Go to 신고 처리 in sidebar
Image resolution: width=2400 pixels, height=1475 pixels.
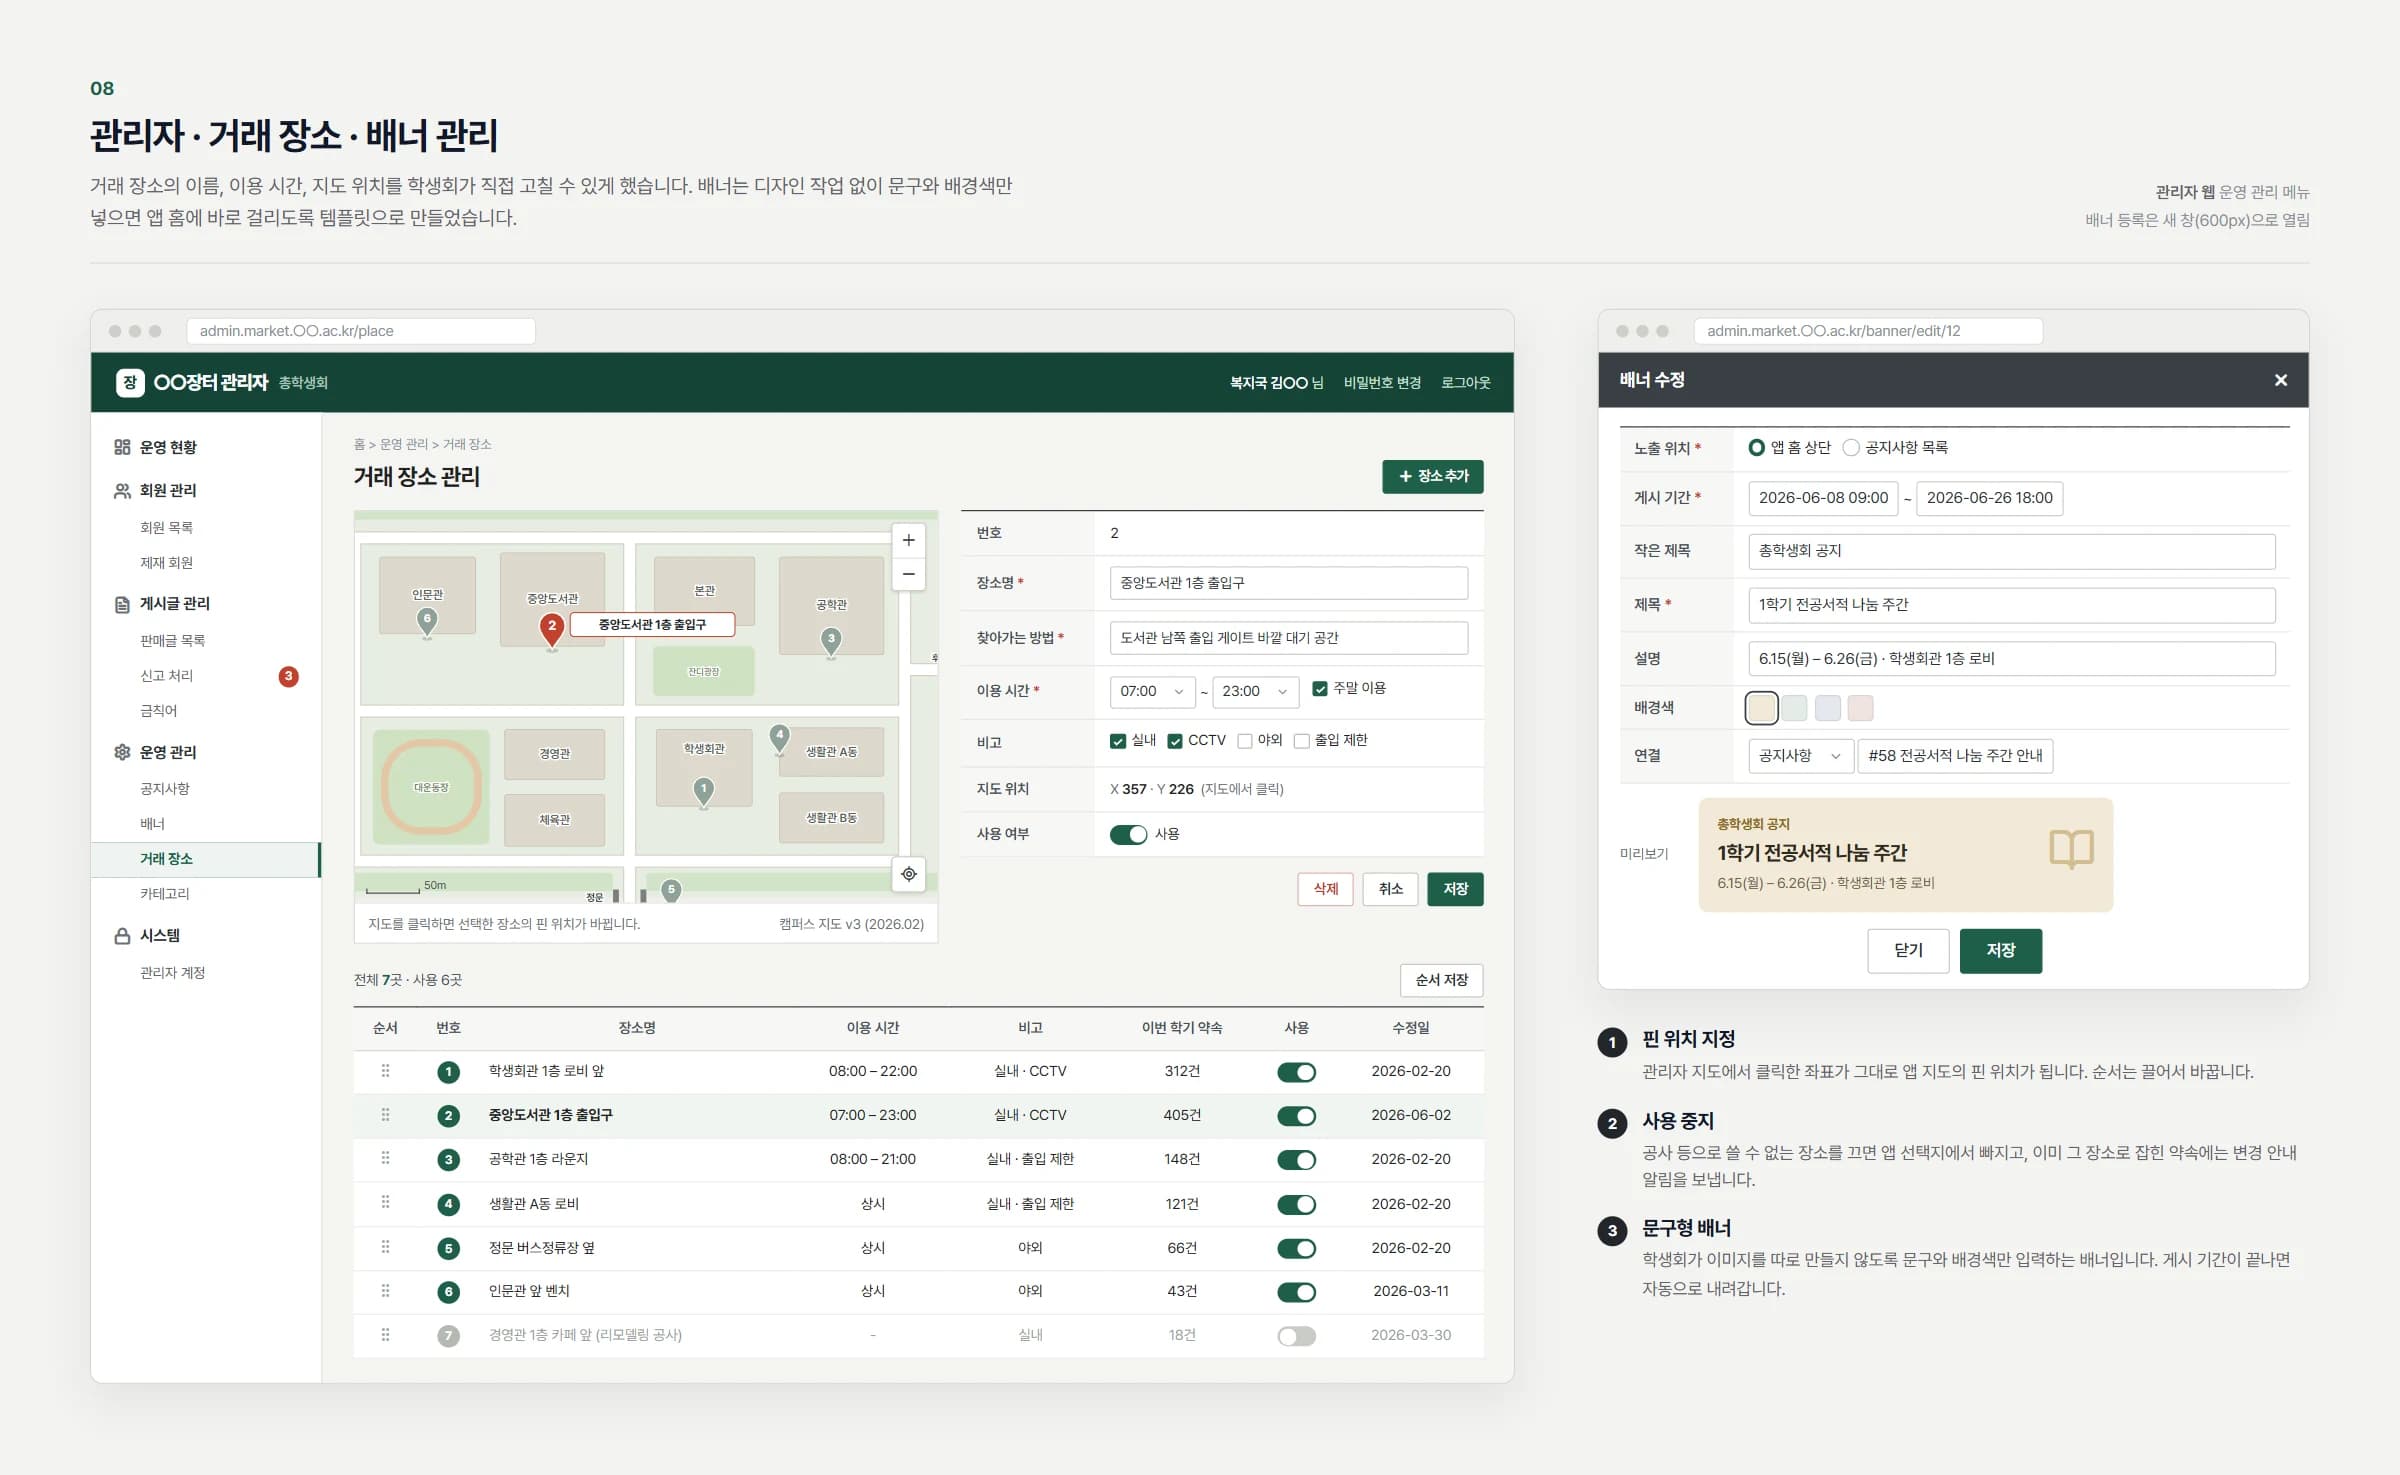pyautogui.click(x=166, y=676)
